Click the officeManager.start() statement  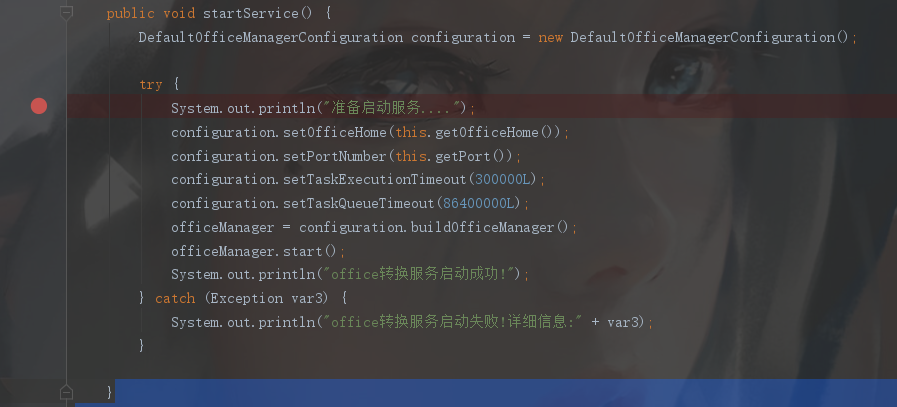point(257,251)
